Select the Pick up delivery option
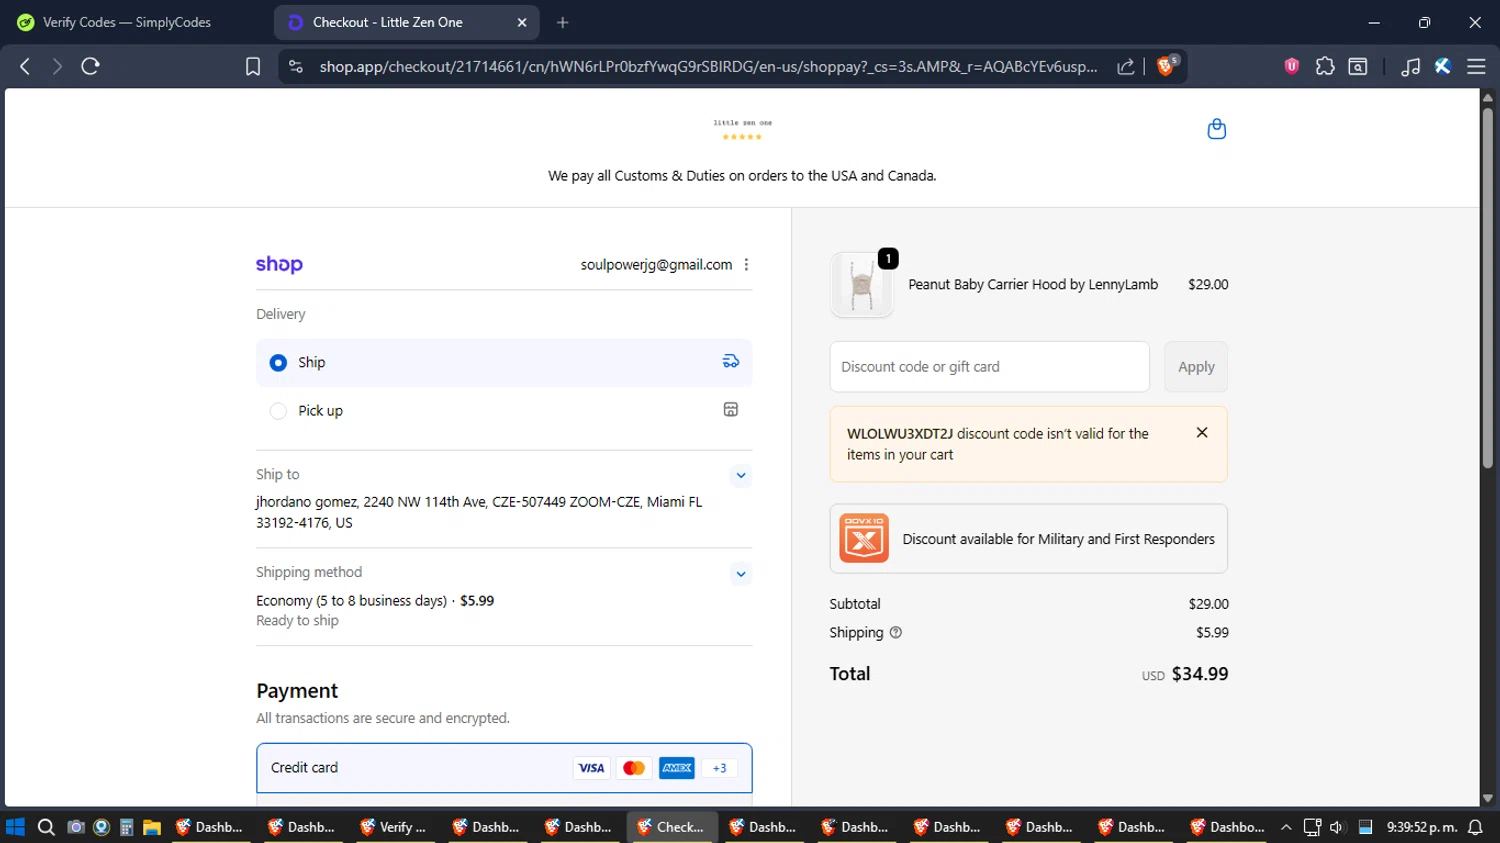Screen dimensions: 1500x843 click(504, 410)
